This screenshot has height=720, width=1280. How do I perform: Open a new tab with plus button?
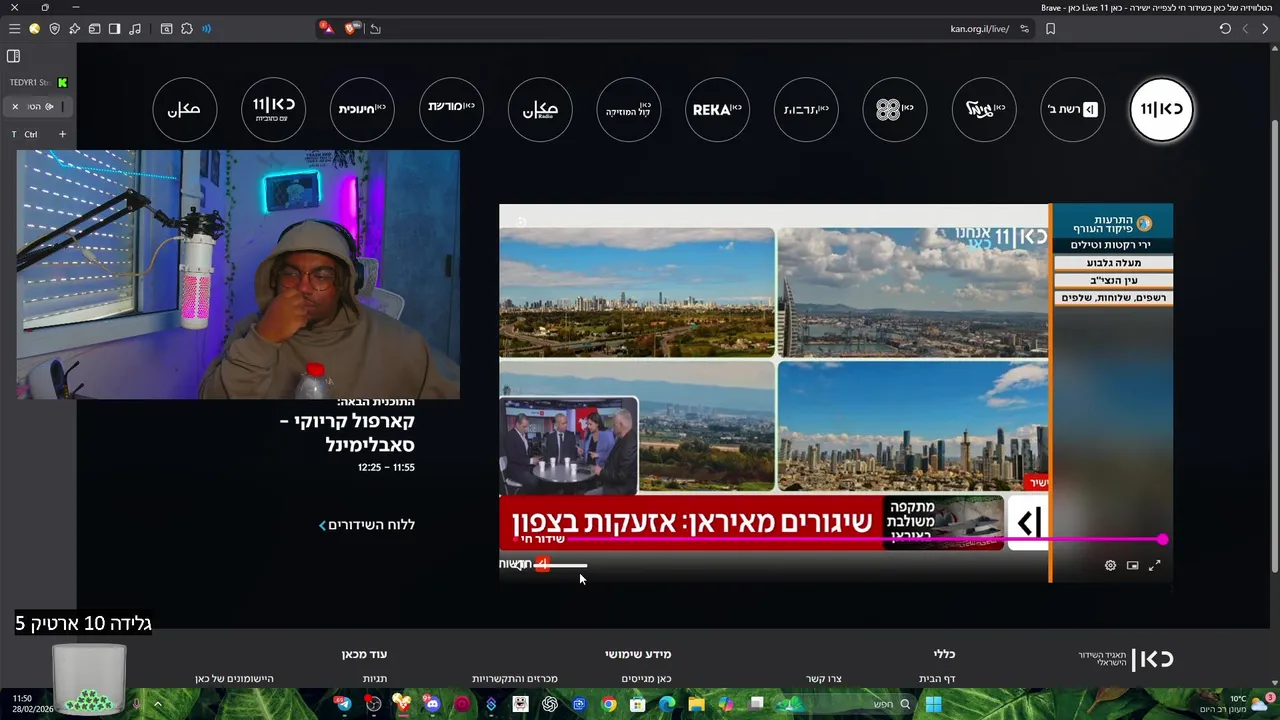[62, 134]
